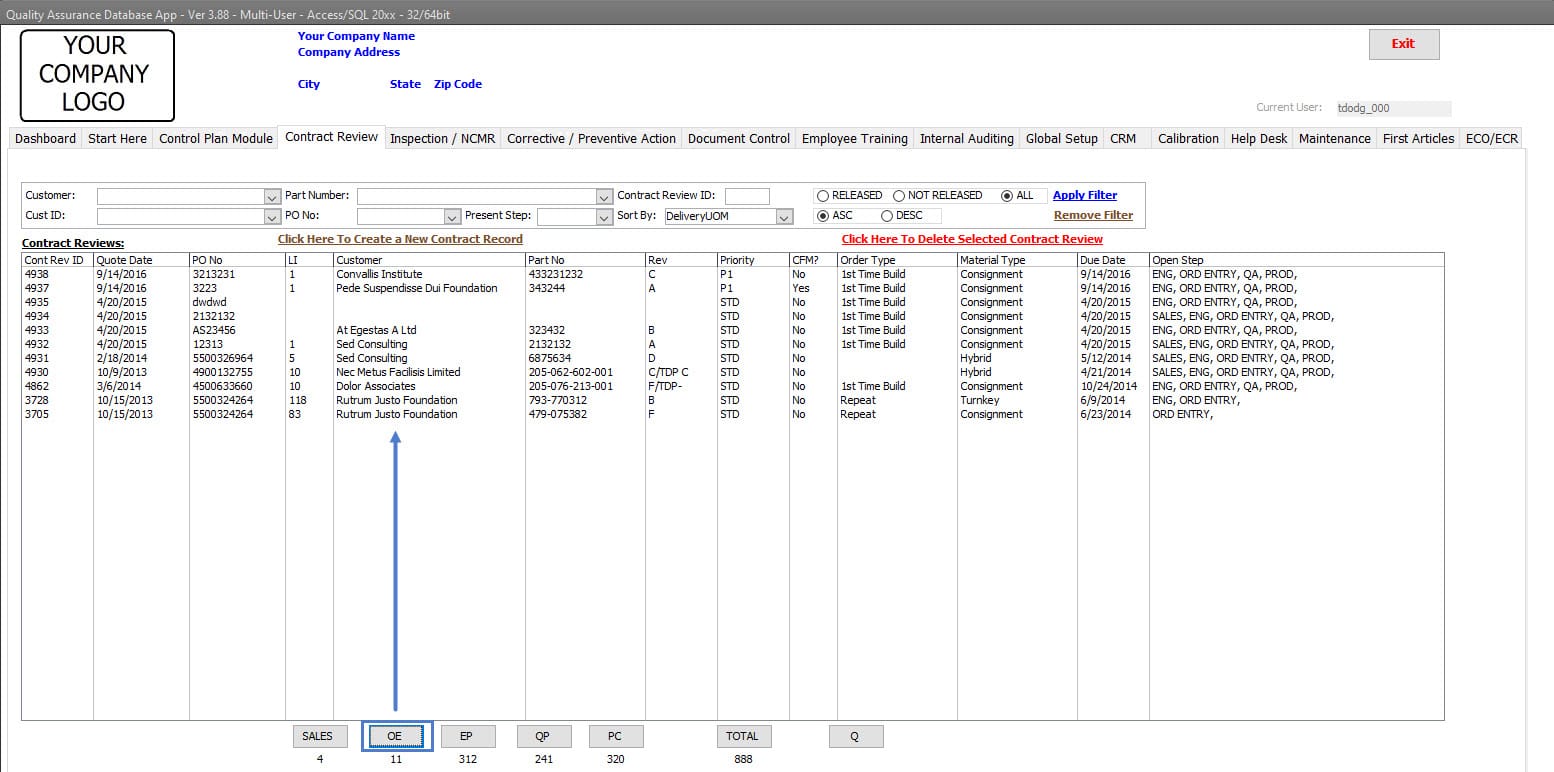This screenshot has width=1554, height=772.
Task: Open the Present Step dropdown
Action: 604,216
